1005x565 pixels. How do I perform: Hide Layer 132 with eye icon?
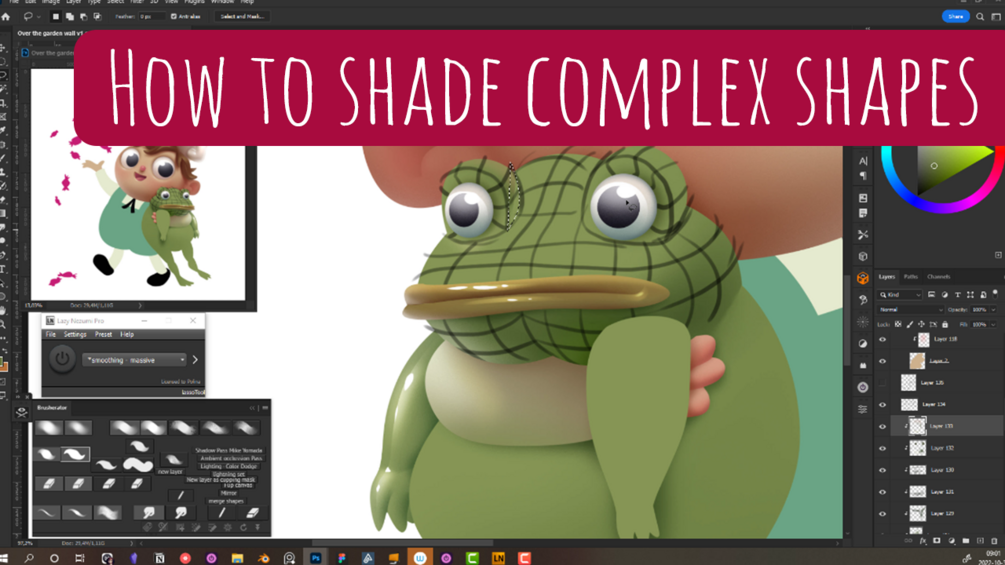point(883,448)
